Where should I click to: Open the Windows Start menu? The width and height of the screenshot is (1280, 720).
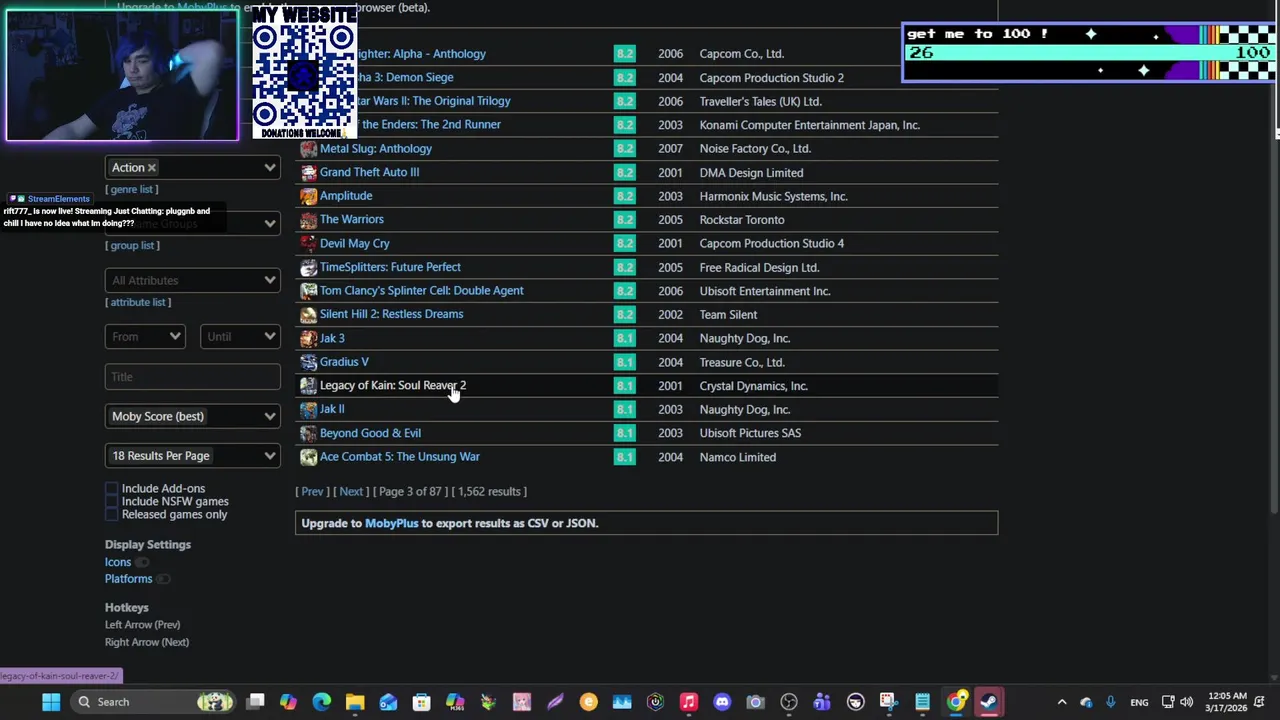click(x=51, y=702)
